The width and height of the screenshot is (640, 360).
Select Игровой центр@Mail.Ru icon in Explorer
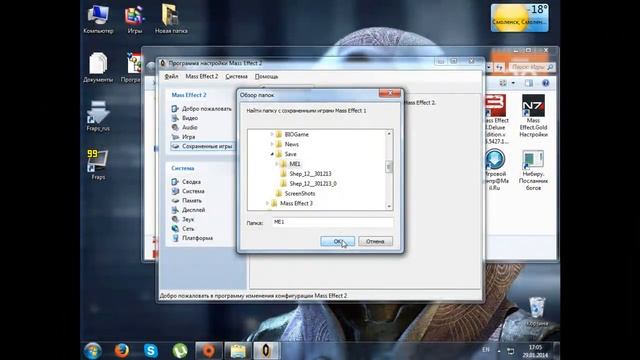coord(496,170)
